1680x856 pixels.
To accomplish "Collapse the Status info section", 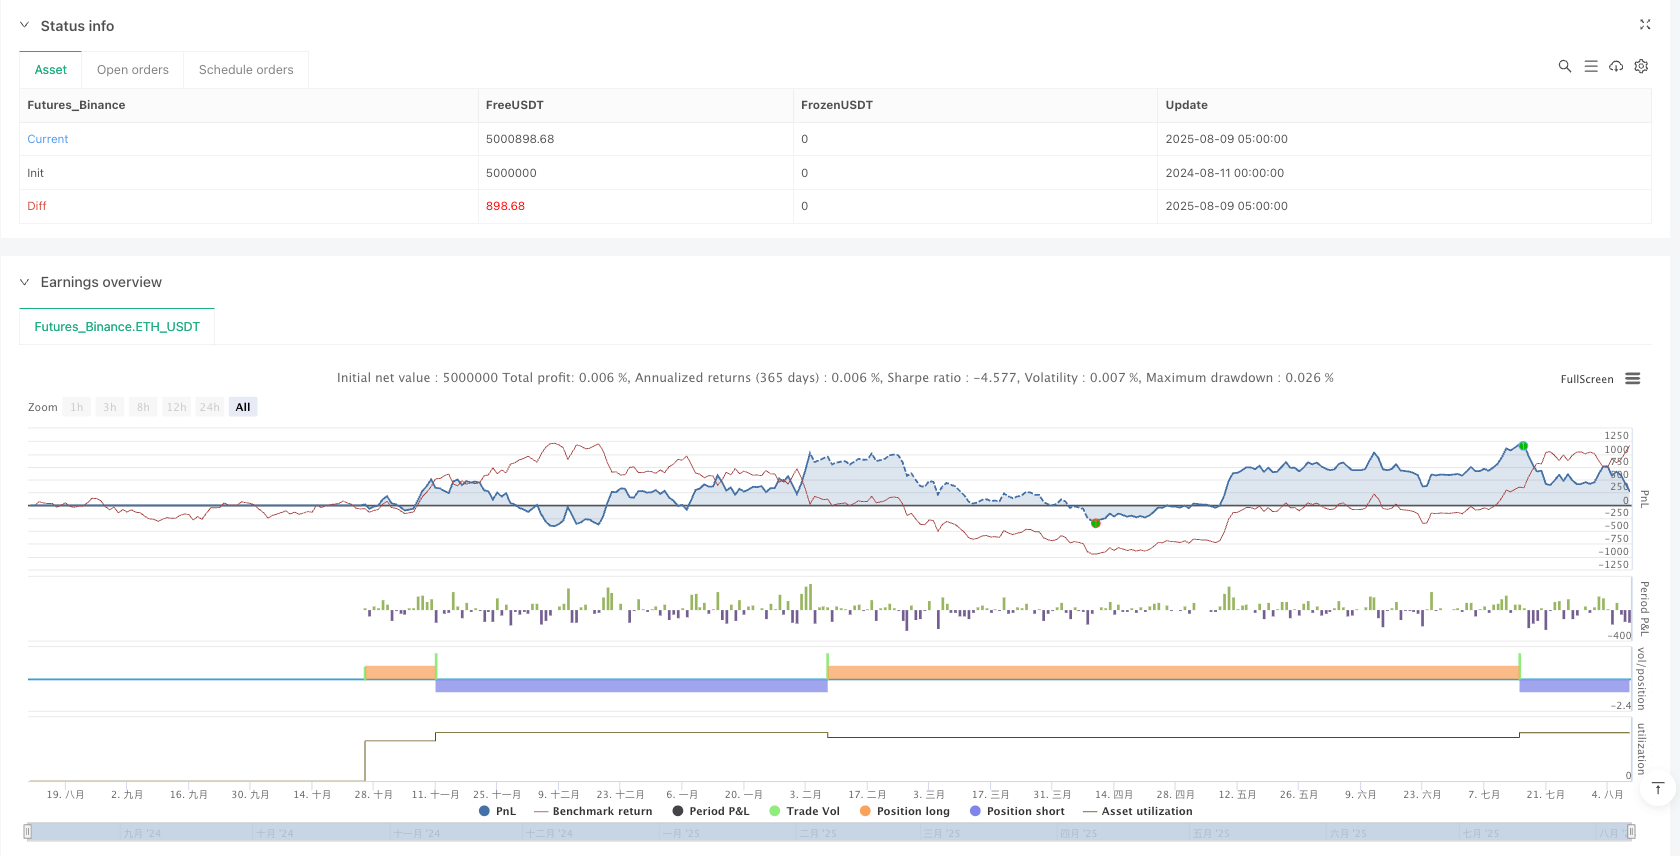I will pos(25,26).
